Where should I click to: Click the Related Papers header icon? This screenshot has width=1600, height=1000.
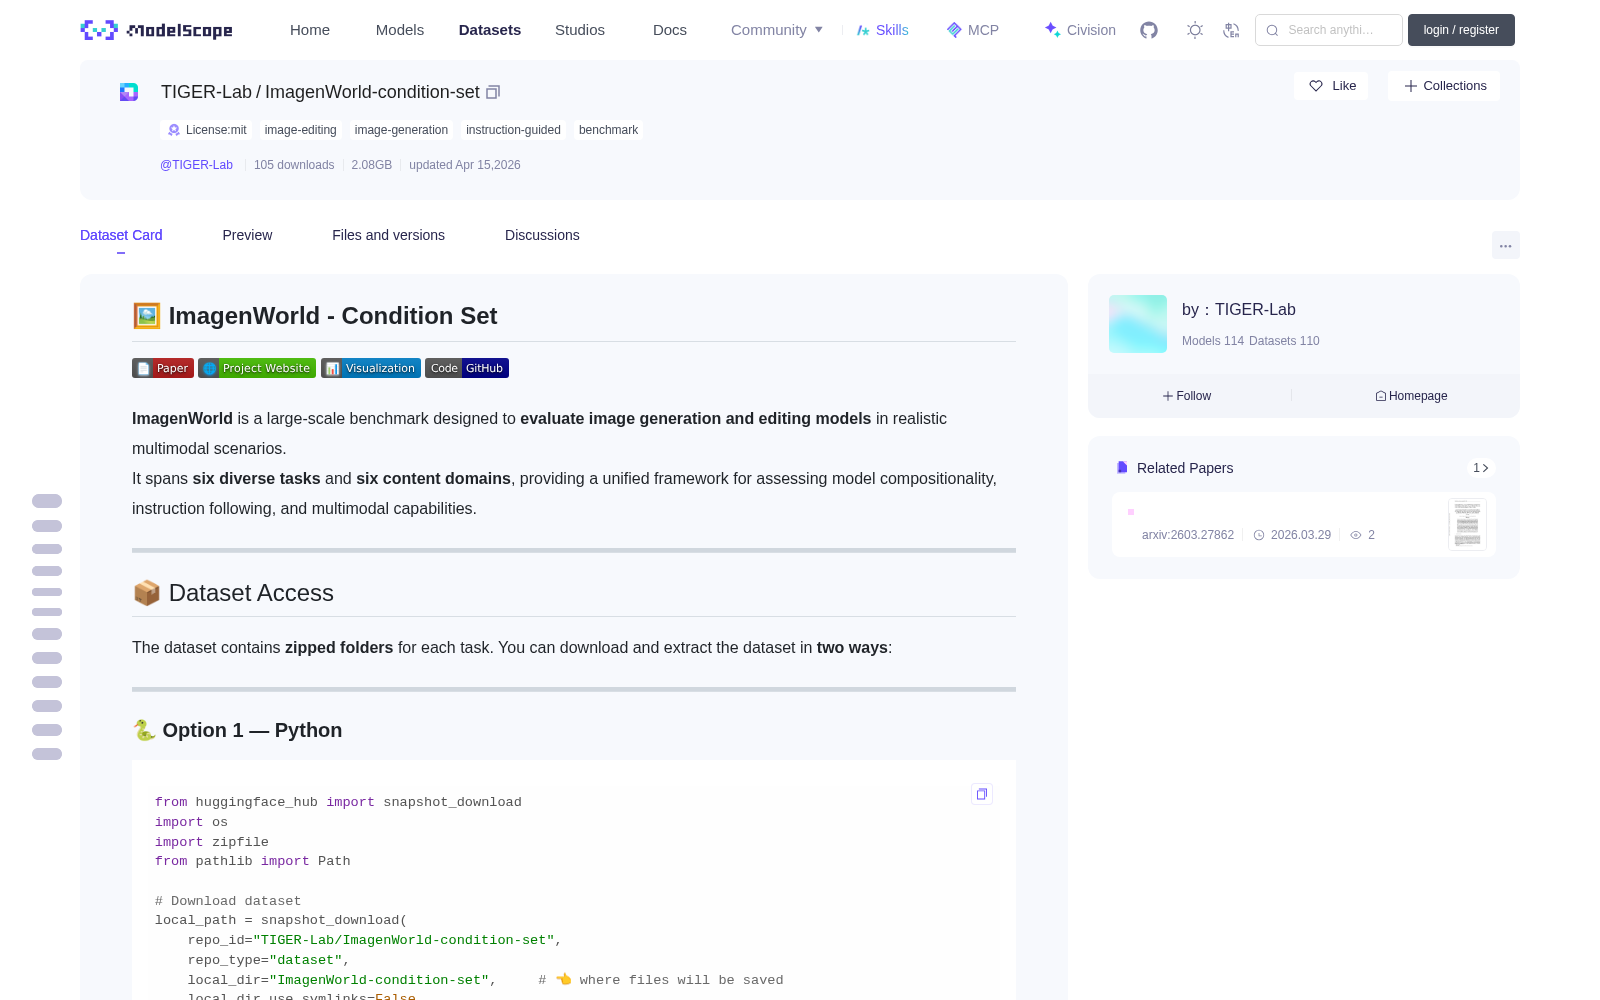point(1122,468)
